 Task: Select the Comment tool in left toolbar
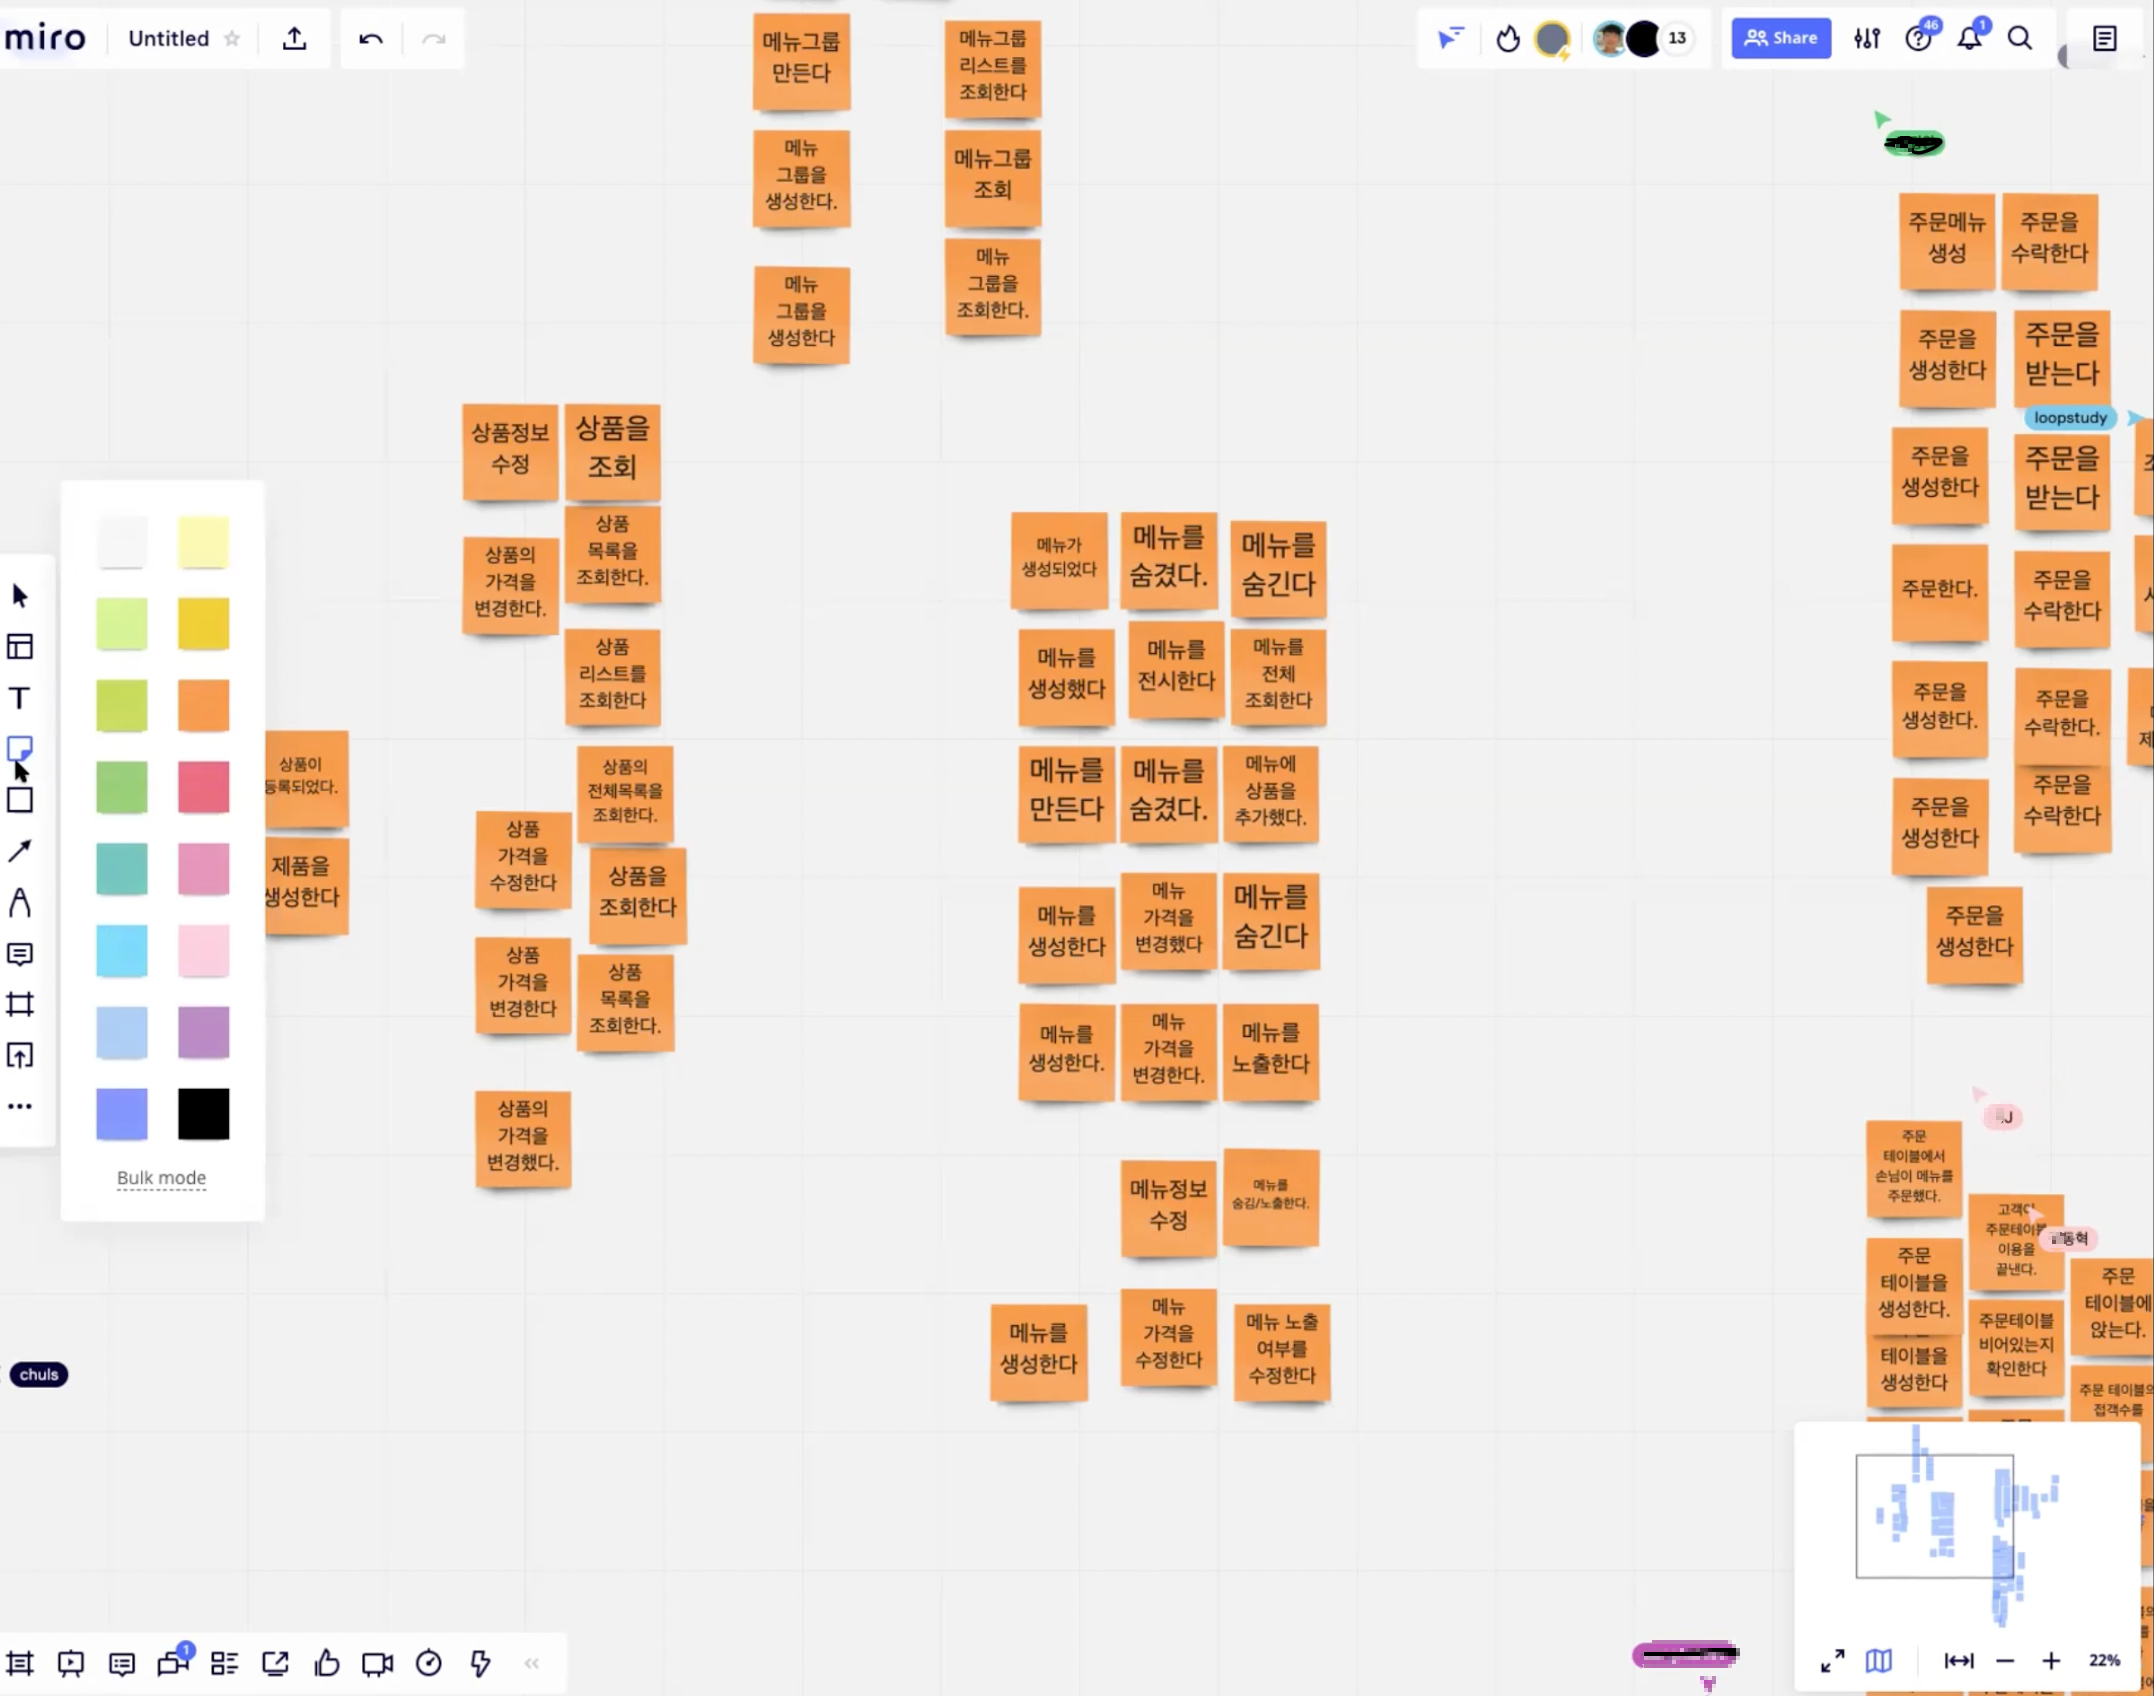click(x=19, y=954)
